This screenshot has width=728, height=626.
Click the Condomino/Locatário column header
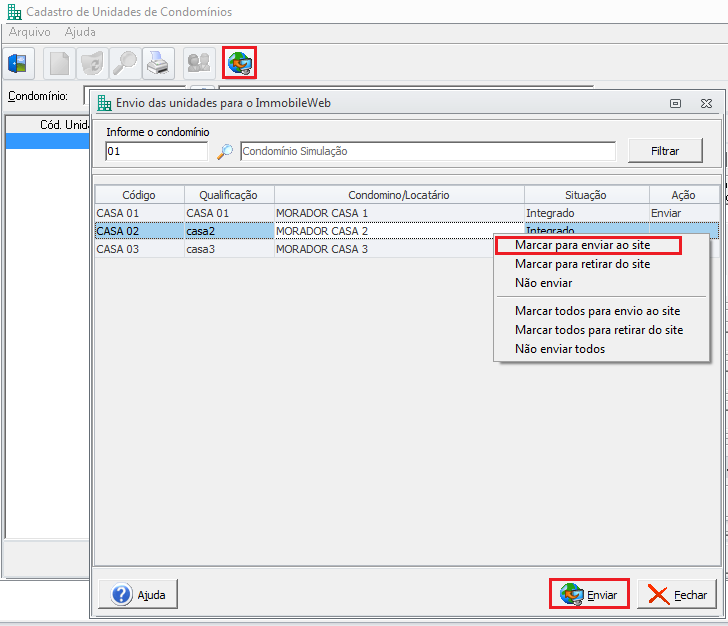point(399,195)
